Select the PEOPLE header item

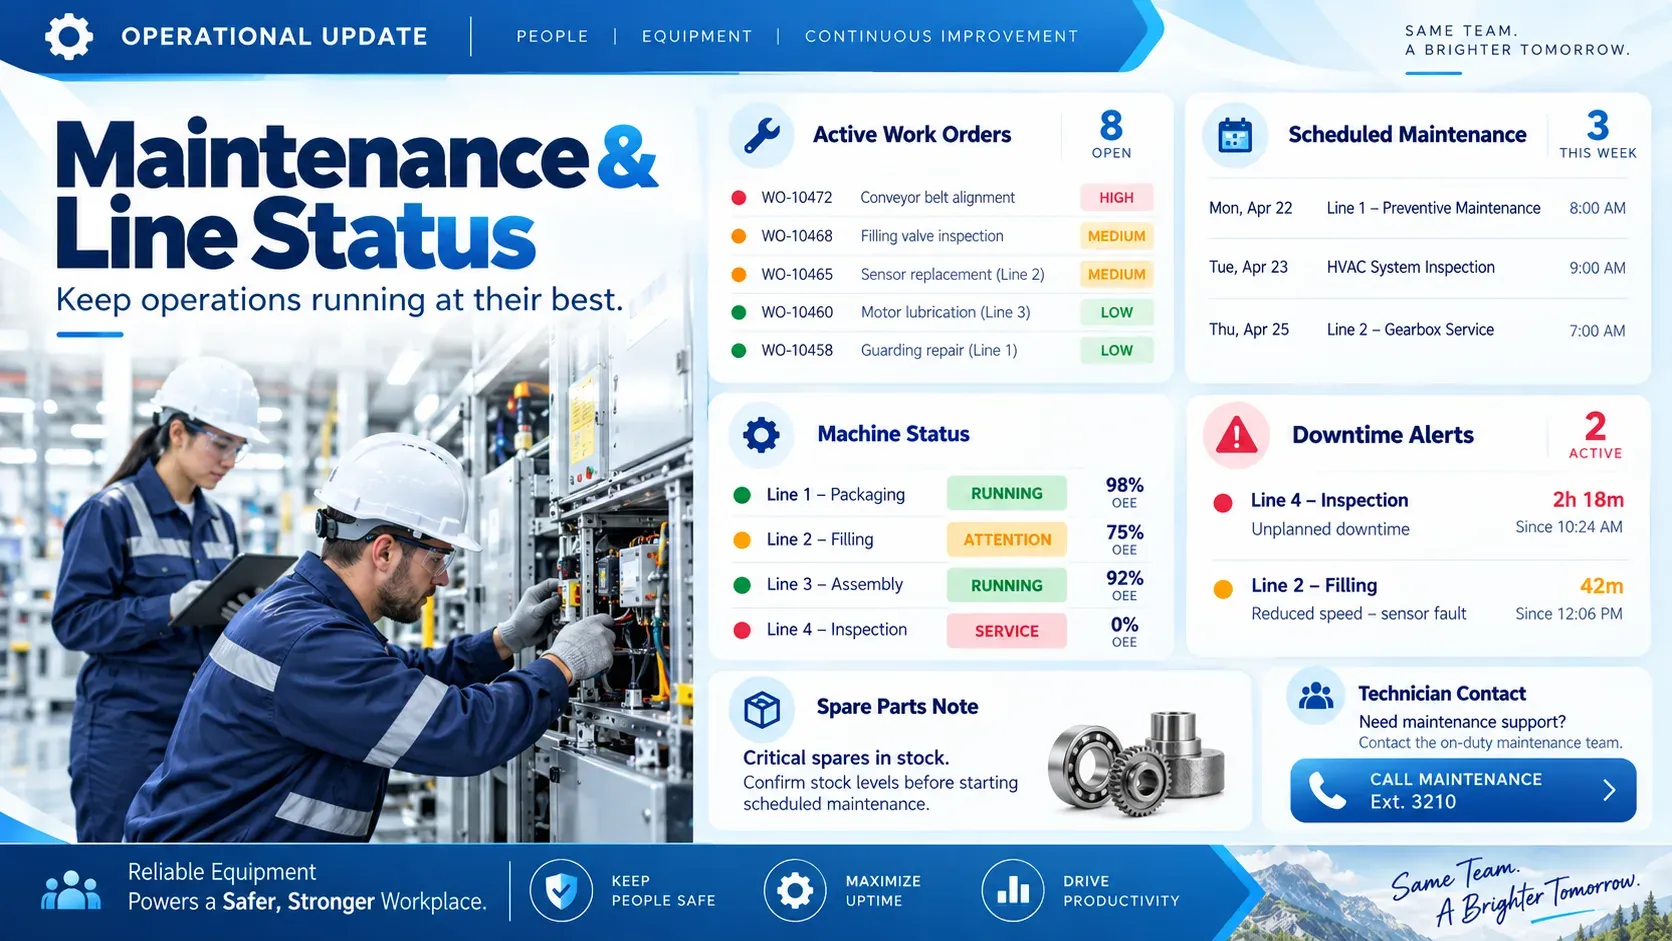click(x=552, y=36)
